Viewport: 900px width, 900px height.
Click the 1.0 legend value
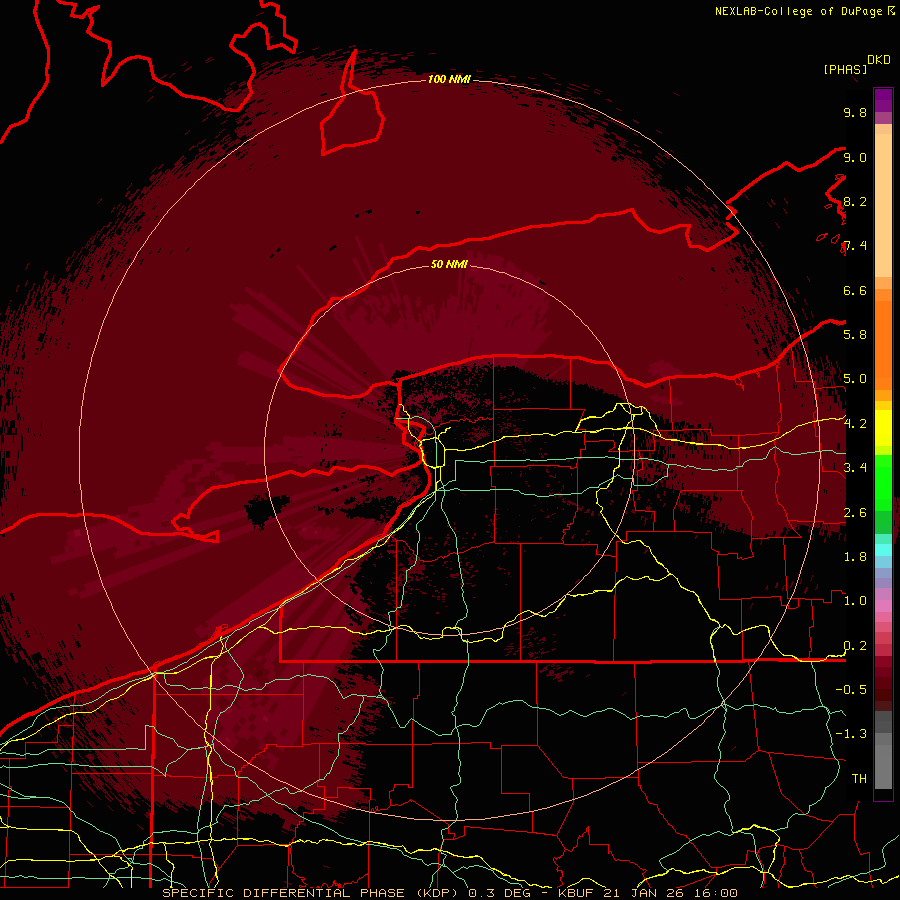[x=855, y=601]
